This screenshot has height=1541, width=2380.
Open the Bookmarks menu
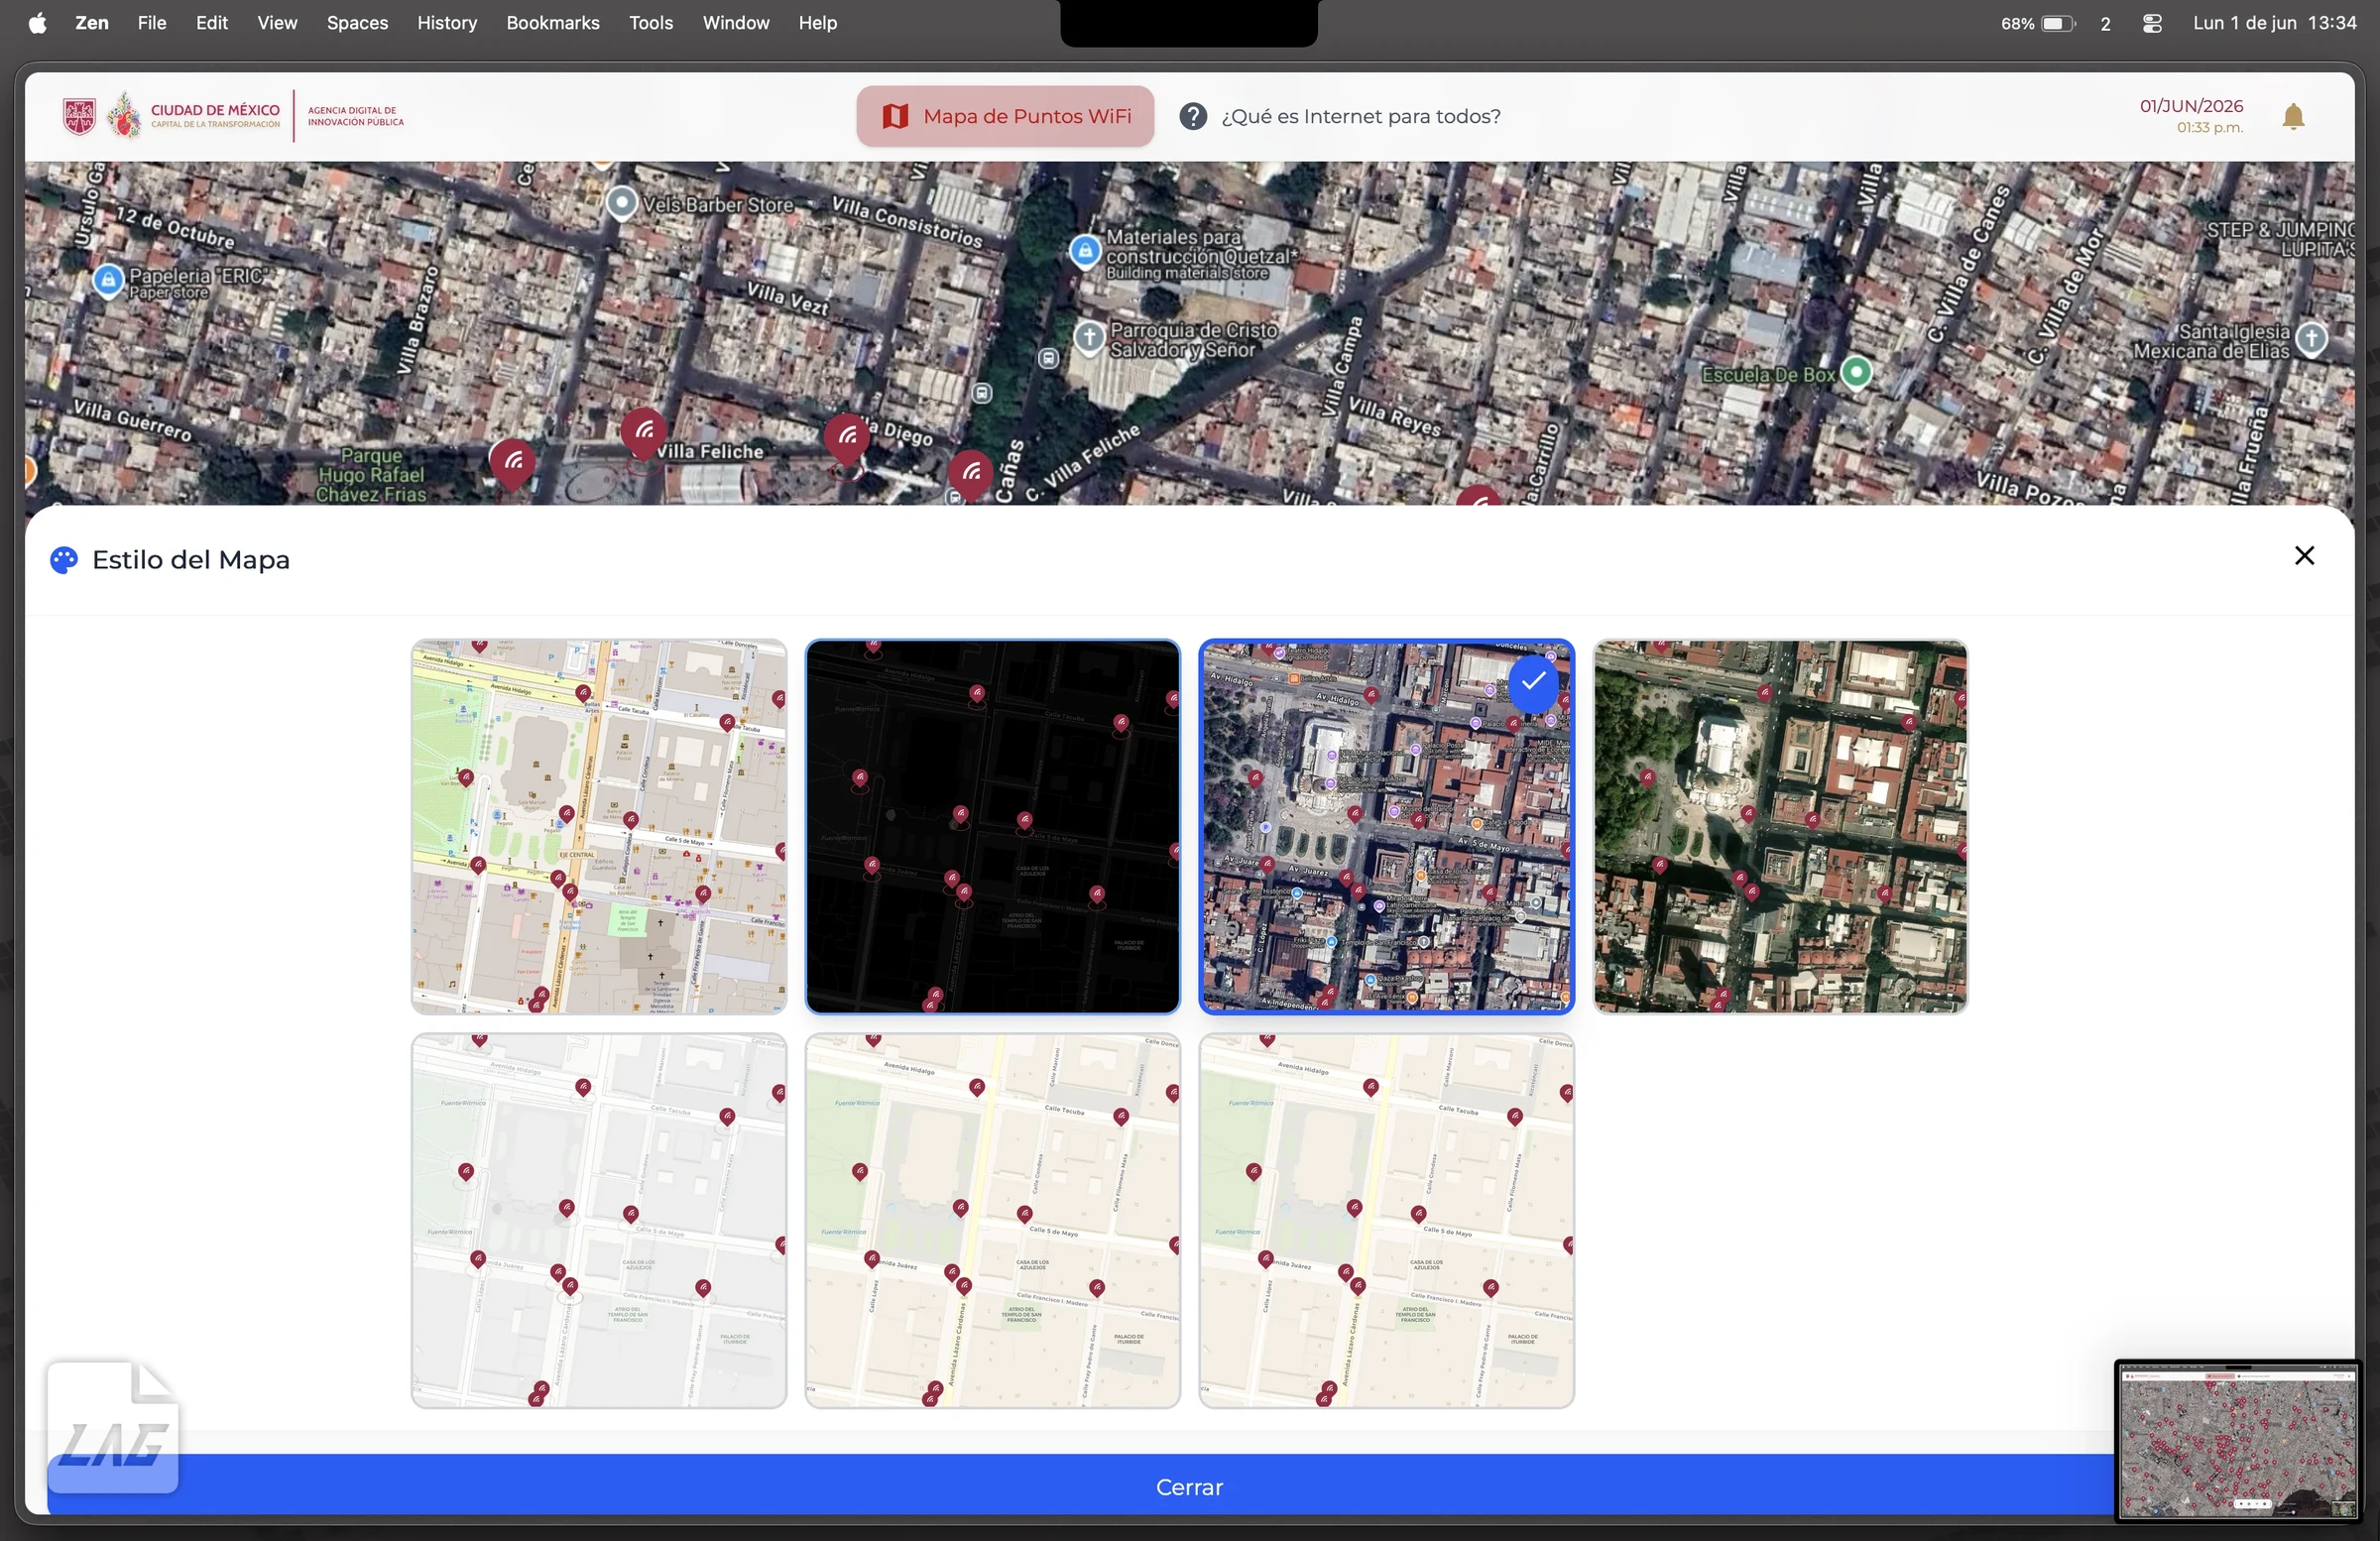[x=552, y=23]
